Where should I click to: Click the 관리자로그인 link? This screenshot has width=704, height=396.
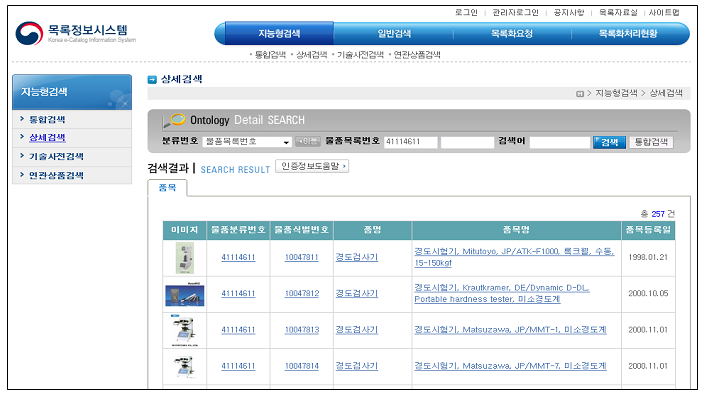click(515, 12)
